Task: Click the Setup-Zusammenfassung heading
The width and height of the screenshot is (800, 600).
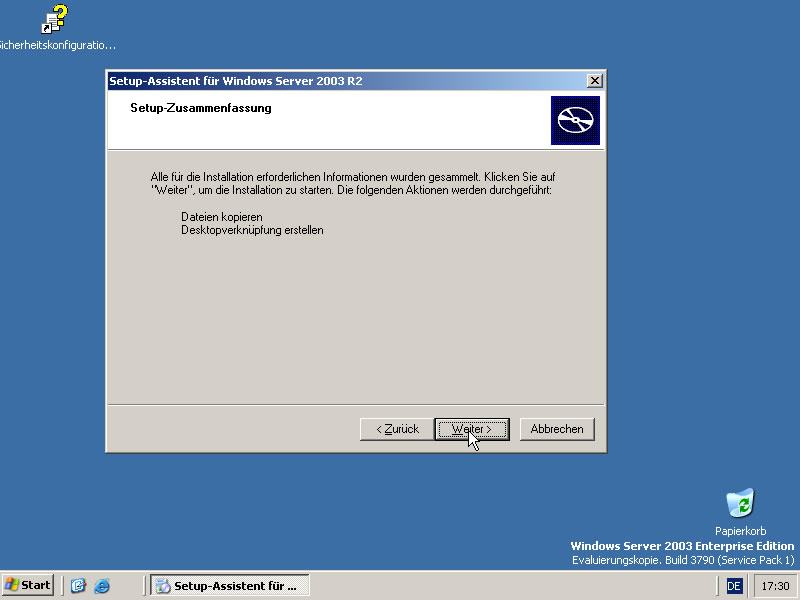Action: click(x=200, y=108)
